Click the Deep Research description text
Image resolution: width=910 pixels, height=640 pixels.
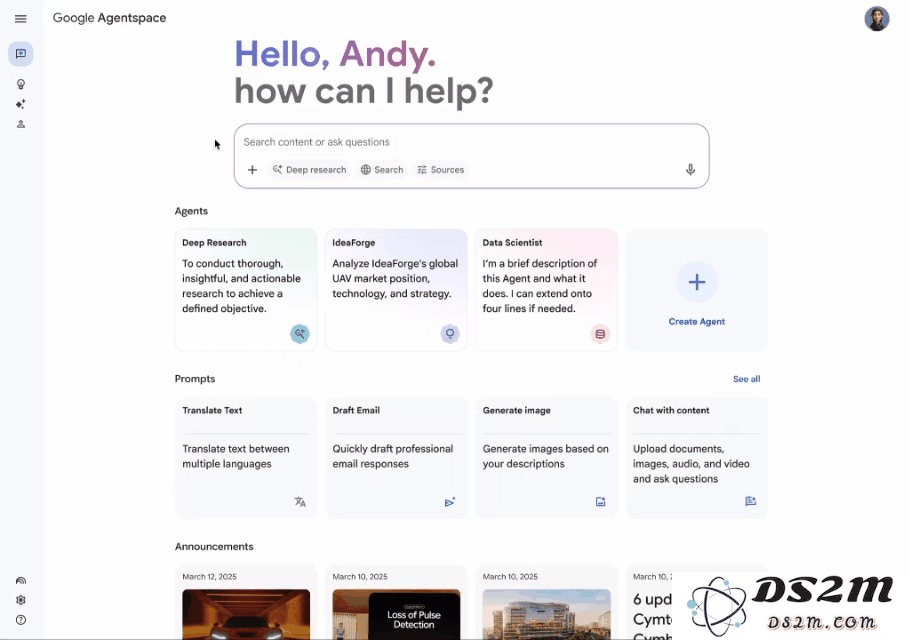click(241, 286)
